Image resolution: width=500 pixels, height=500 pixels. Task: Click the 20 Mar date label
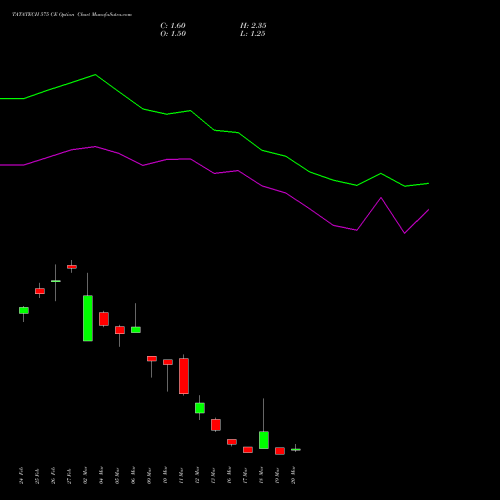point(293,475)
